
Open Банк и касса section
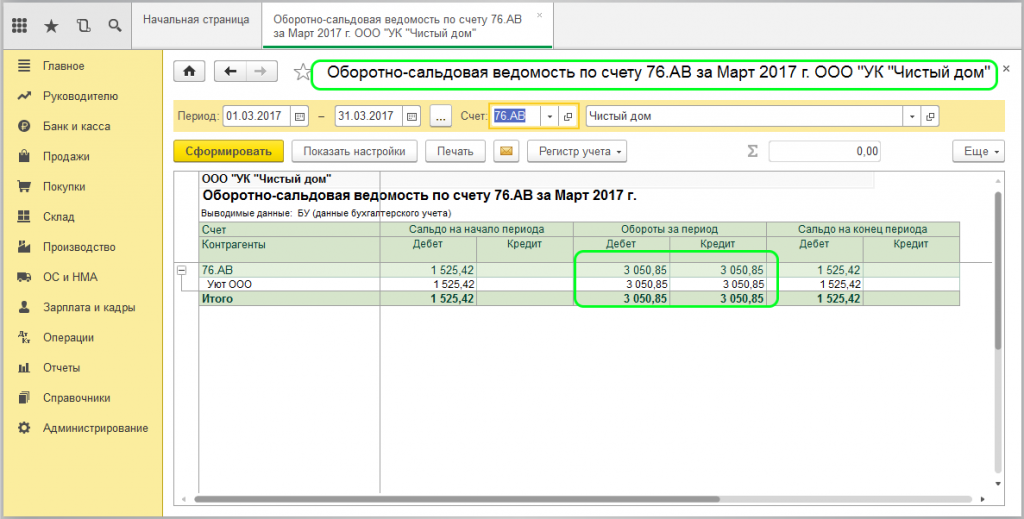[76, 126]
